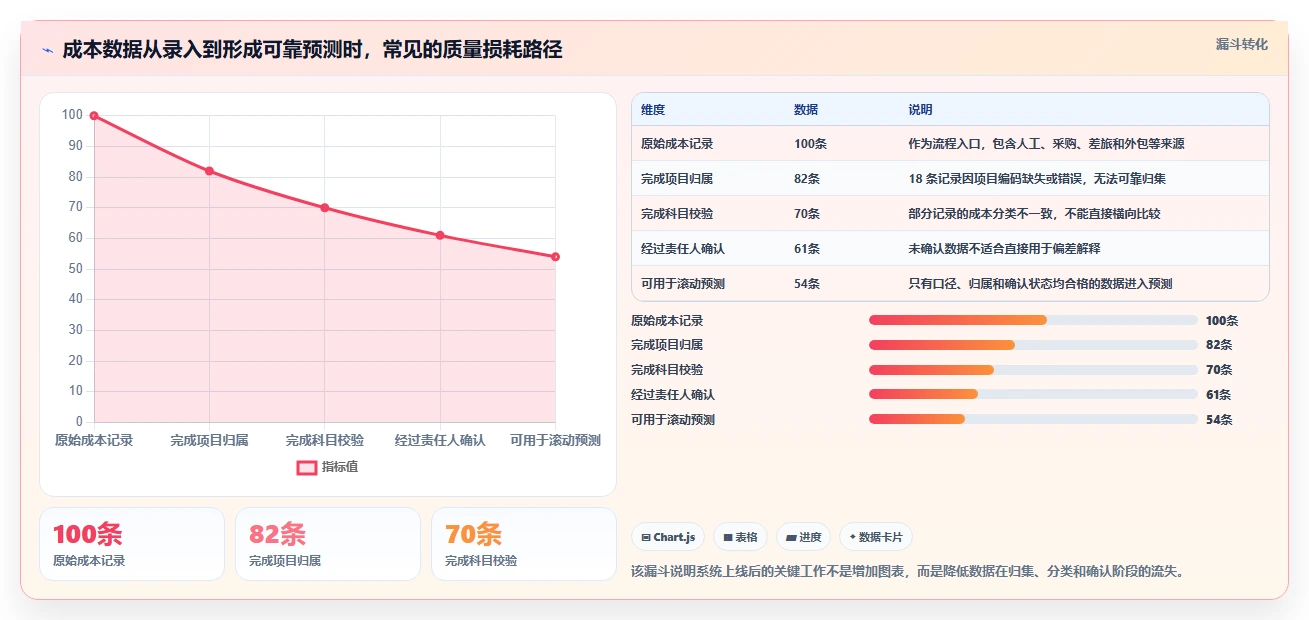The height and width of the screenshot is (620, 1309).
Task: Click the Chart.js tag
Action: tap(668, 537)
